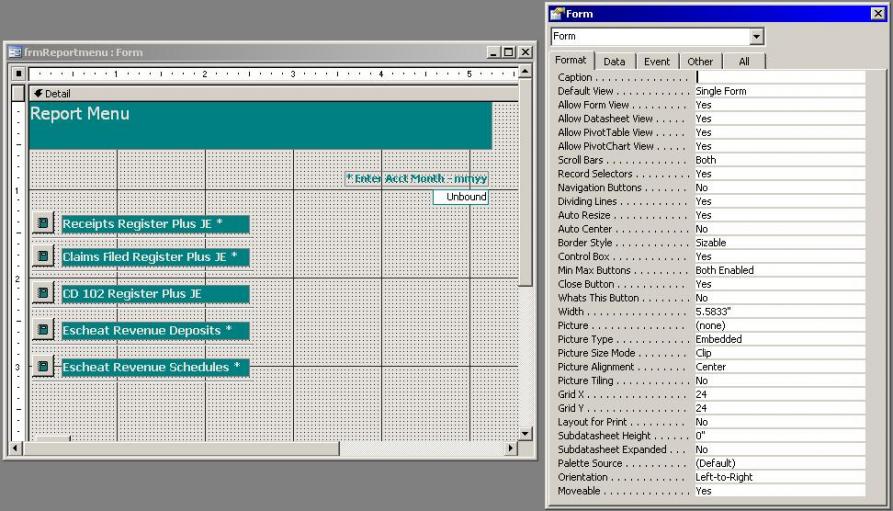Click the Allow PivotChart View value
The image size is (893, 511).
[780, 146]
